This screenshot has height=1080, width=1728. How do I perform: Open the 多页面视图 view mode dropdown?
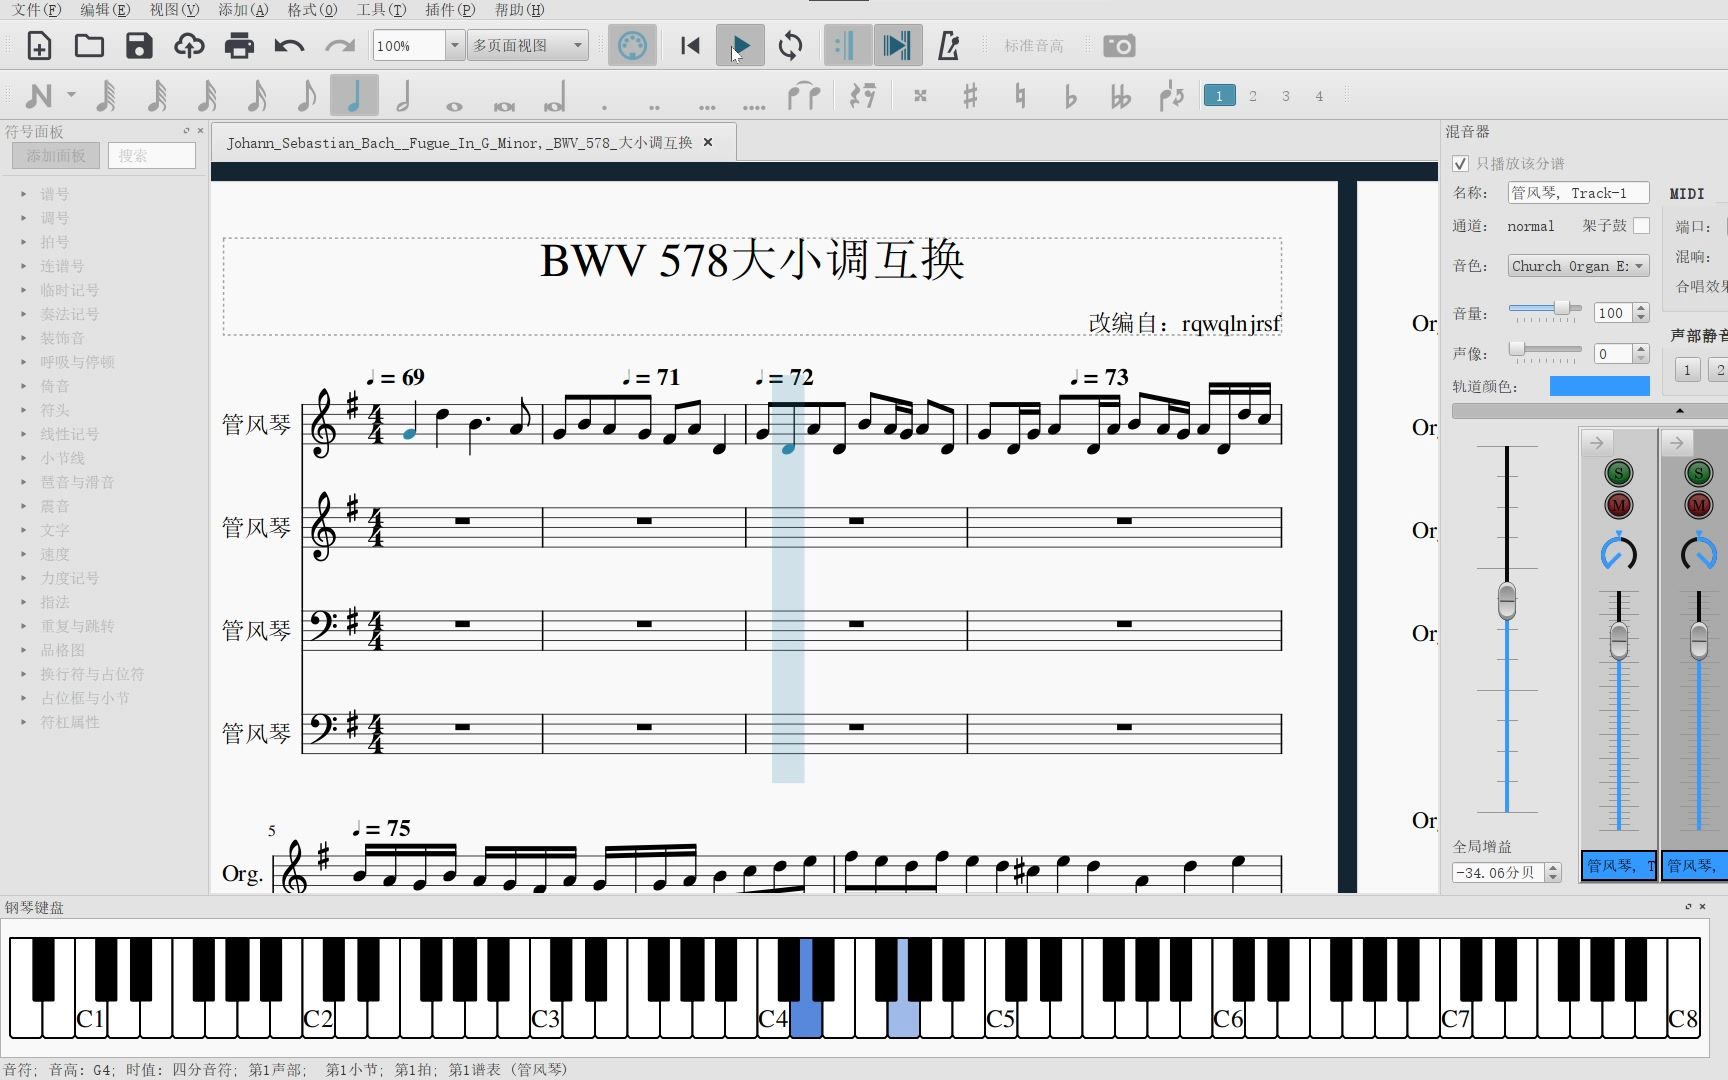(x=528, y=46)
